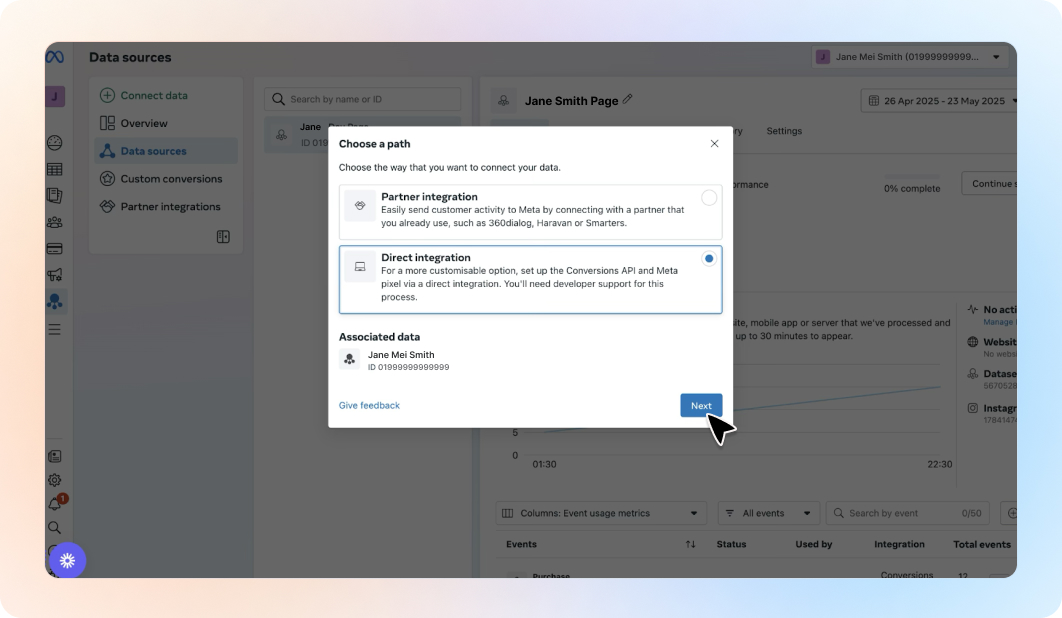Open the document pages icon in left rail
Viewport: 1062px width, 618px height.
[x=55, y=196]
